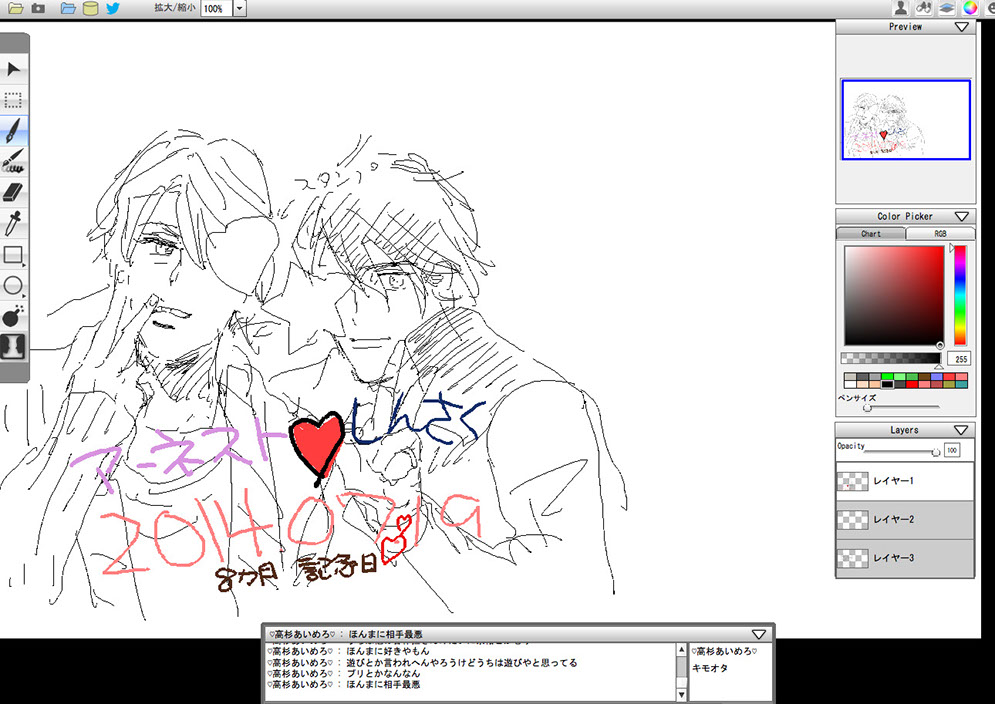Select layer レイヤー3
This screenshot has height=704, width=995.
[x=905, y=558]
